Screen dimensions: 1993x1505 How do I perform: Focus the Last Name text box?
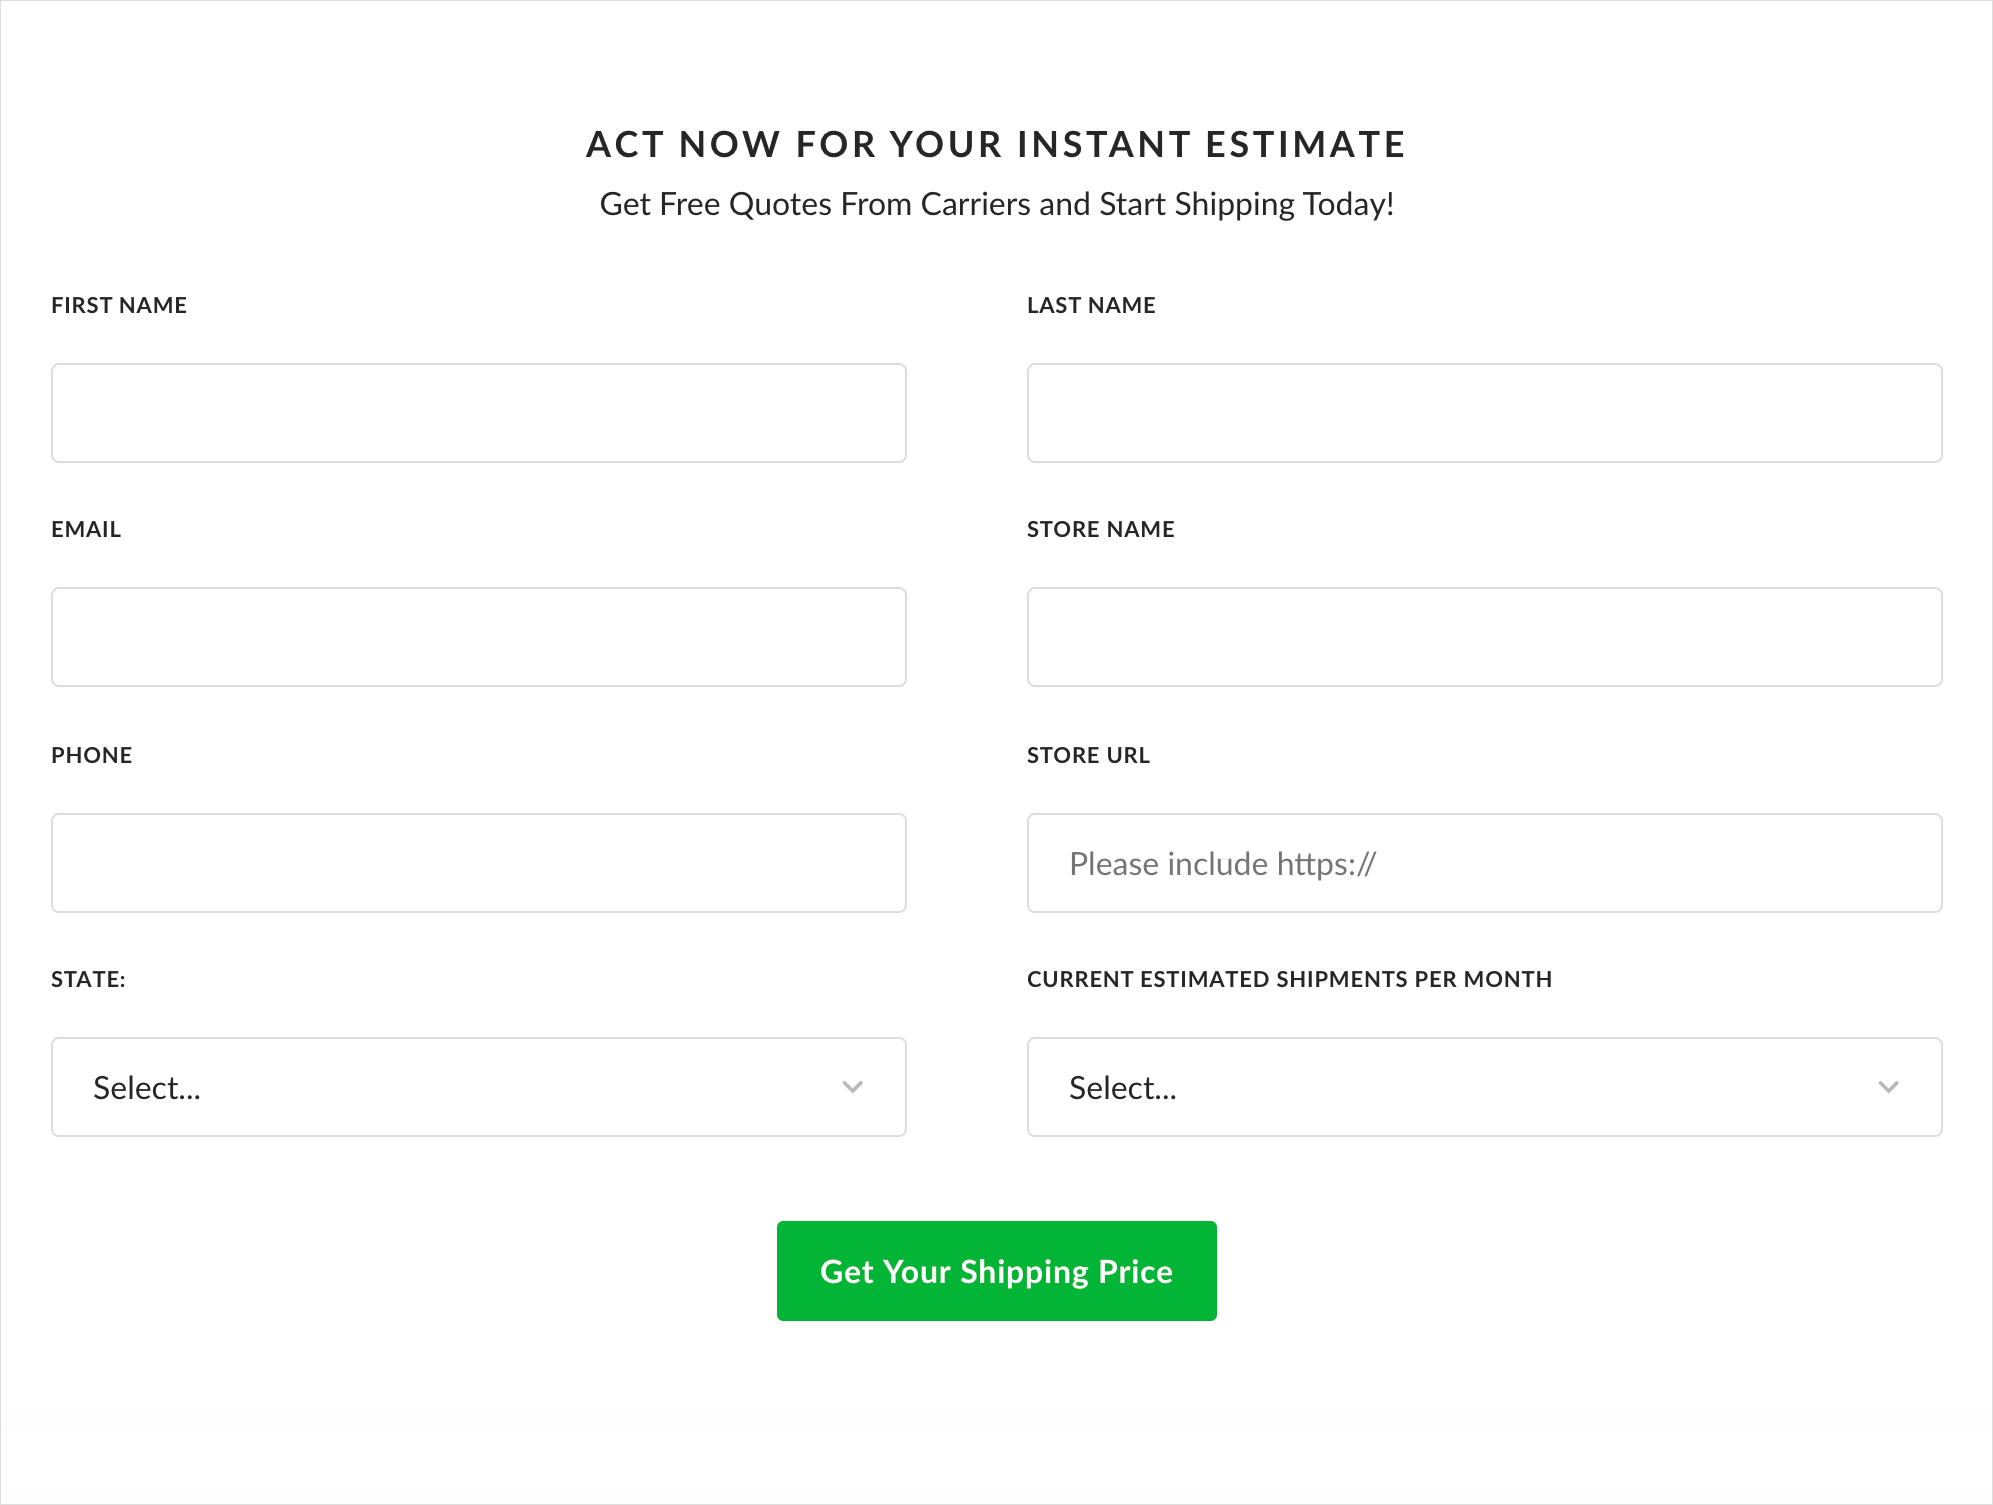[1484, 413]
